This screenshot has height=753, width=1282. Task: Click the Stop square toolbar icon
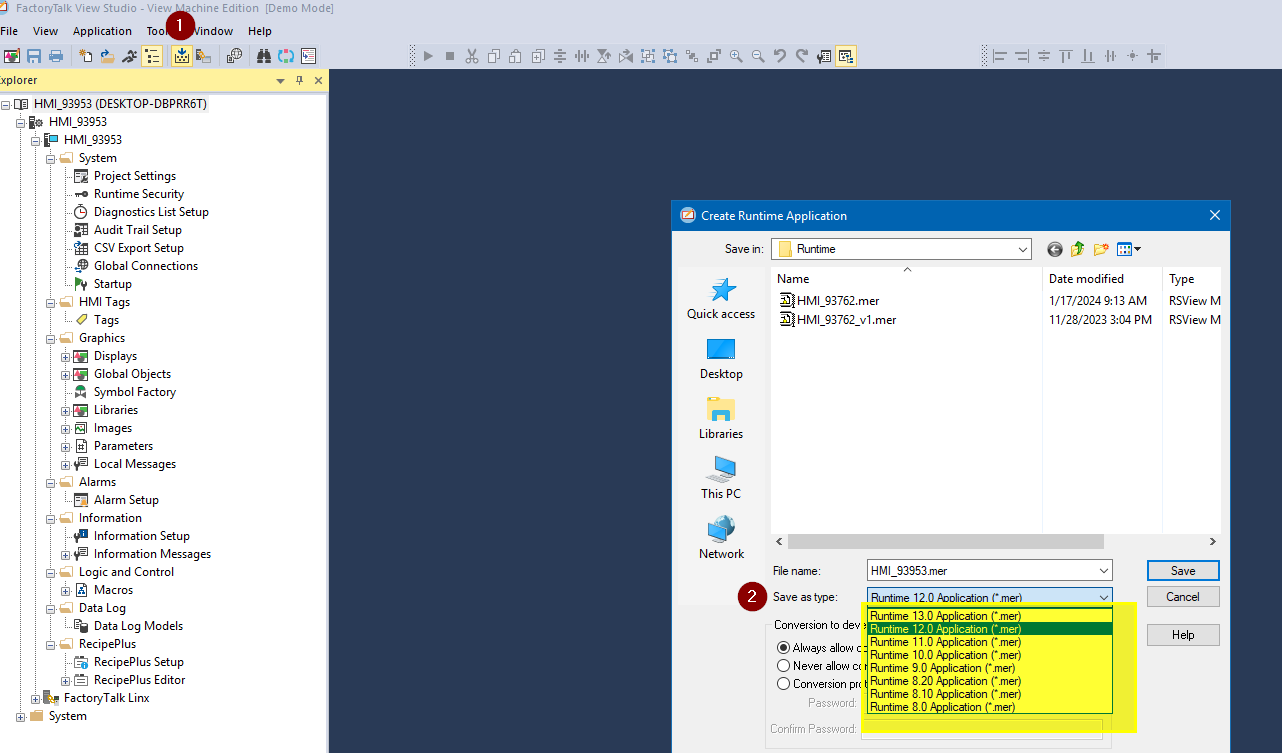click(x=450, y=56)
